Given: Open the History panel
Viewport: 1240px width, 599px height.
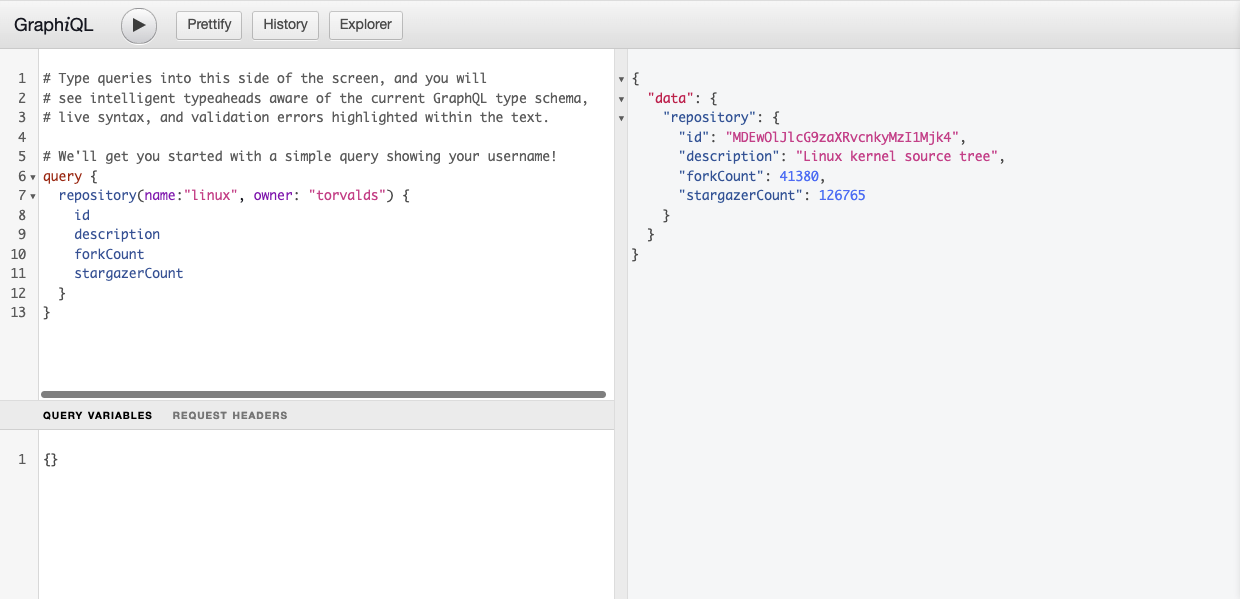Looking at the screenshot, I should pos(285,25).
